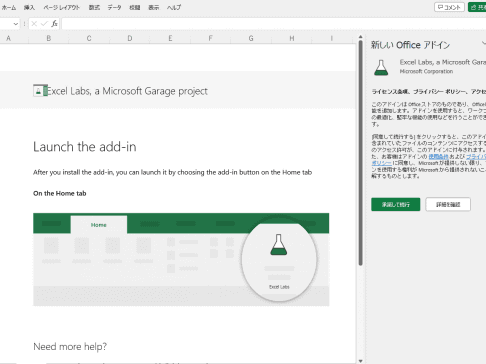Click the Excel Labs flask icon beside the worksheet title

40,91
